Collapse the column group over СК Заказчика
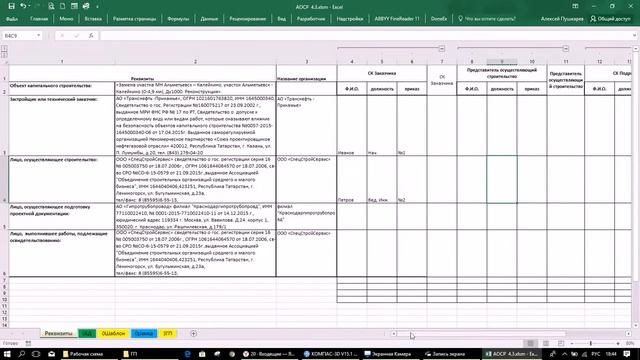The height and width of the screenshot is (360, 640). click(x=442, y=49)
